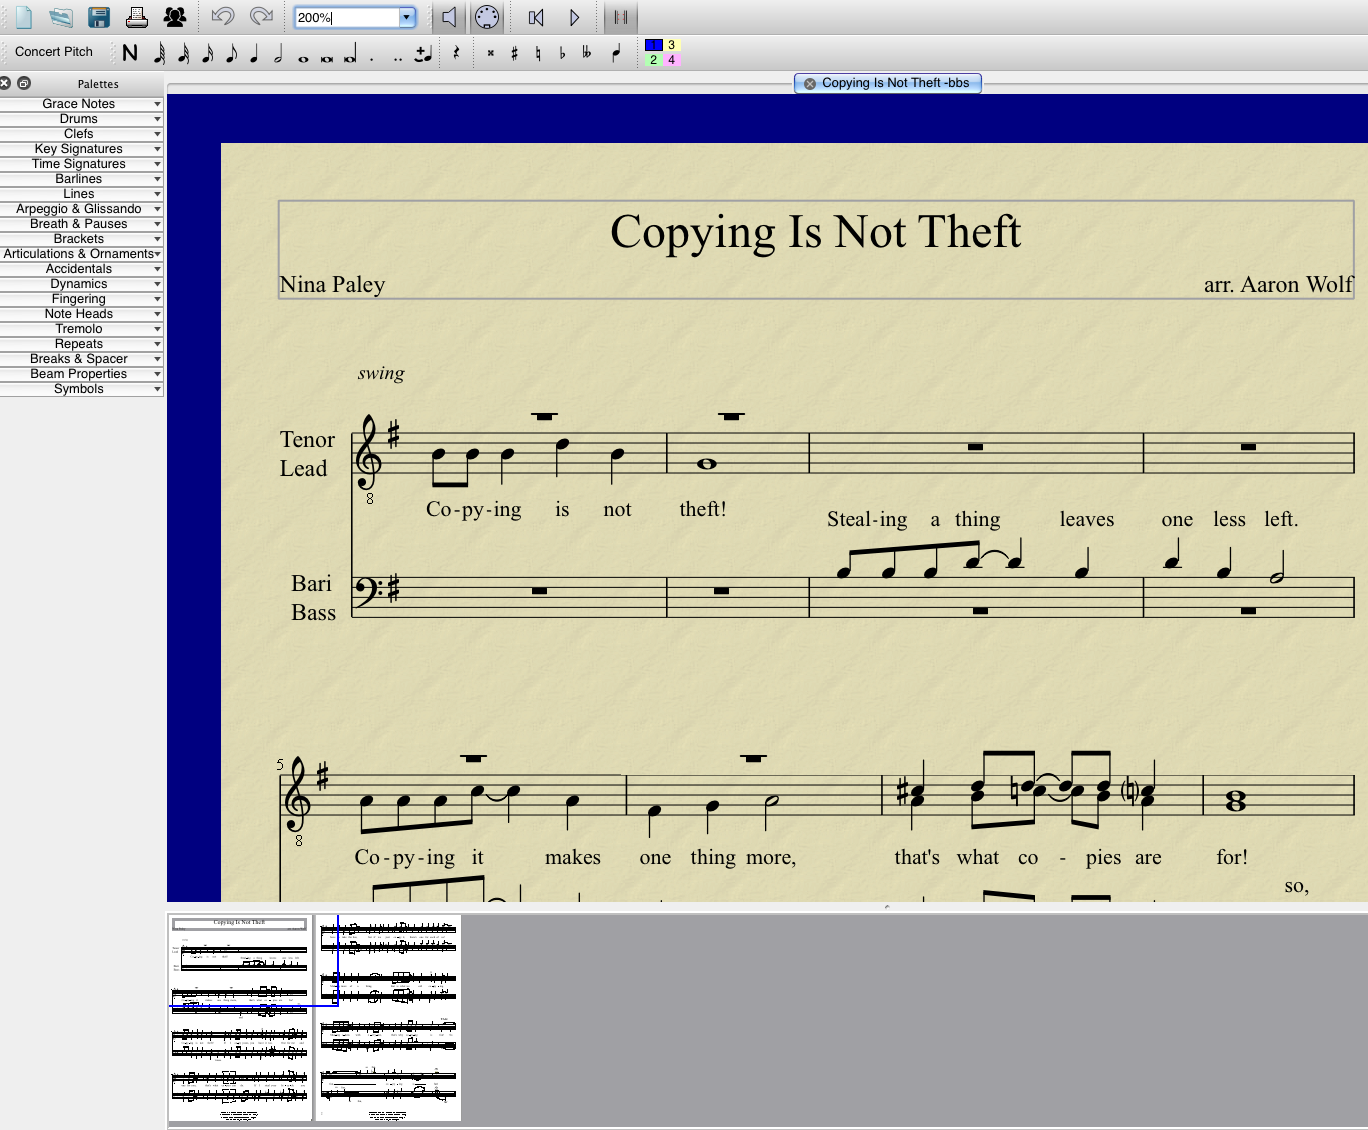Screen dimensions: 1368x1130
Task: Expand the Fingering palette
Action: [81, 299]
